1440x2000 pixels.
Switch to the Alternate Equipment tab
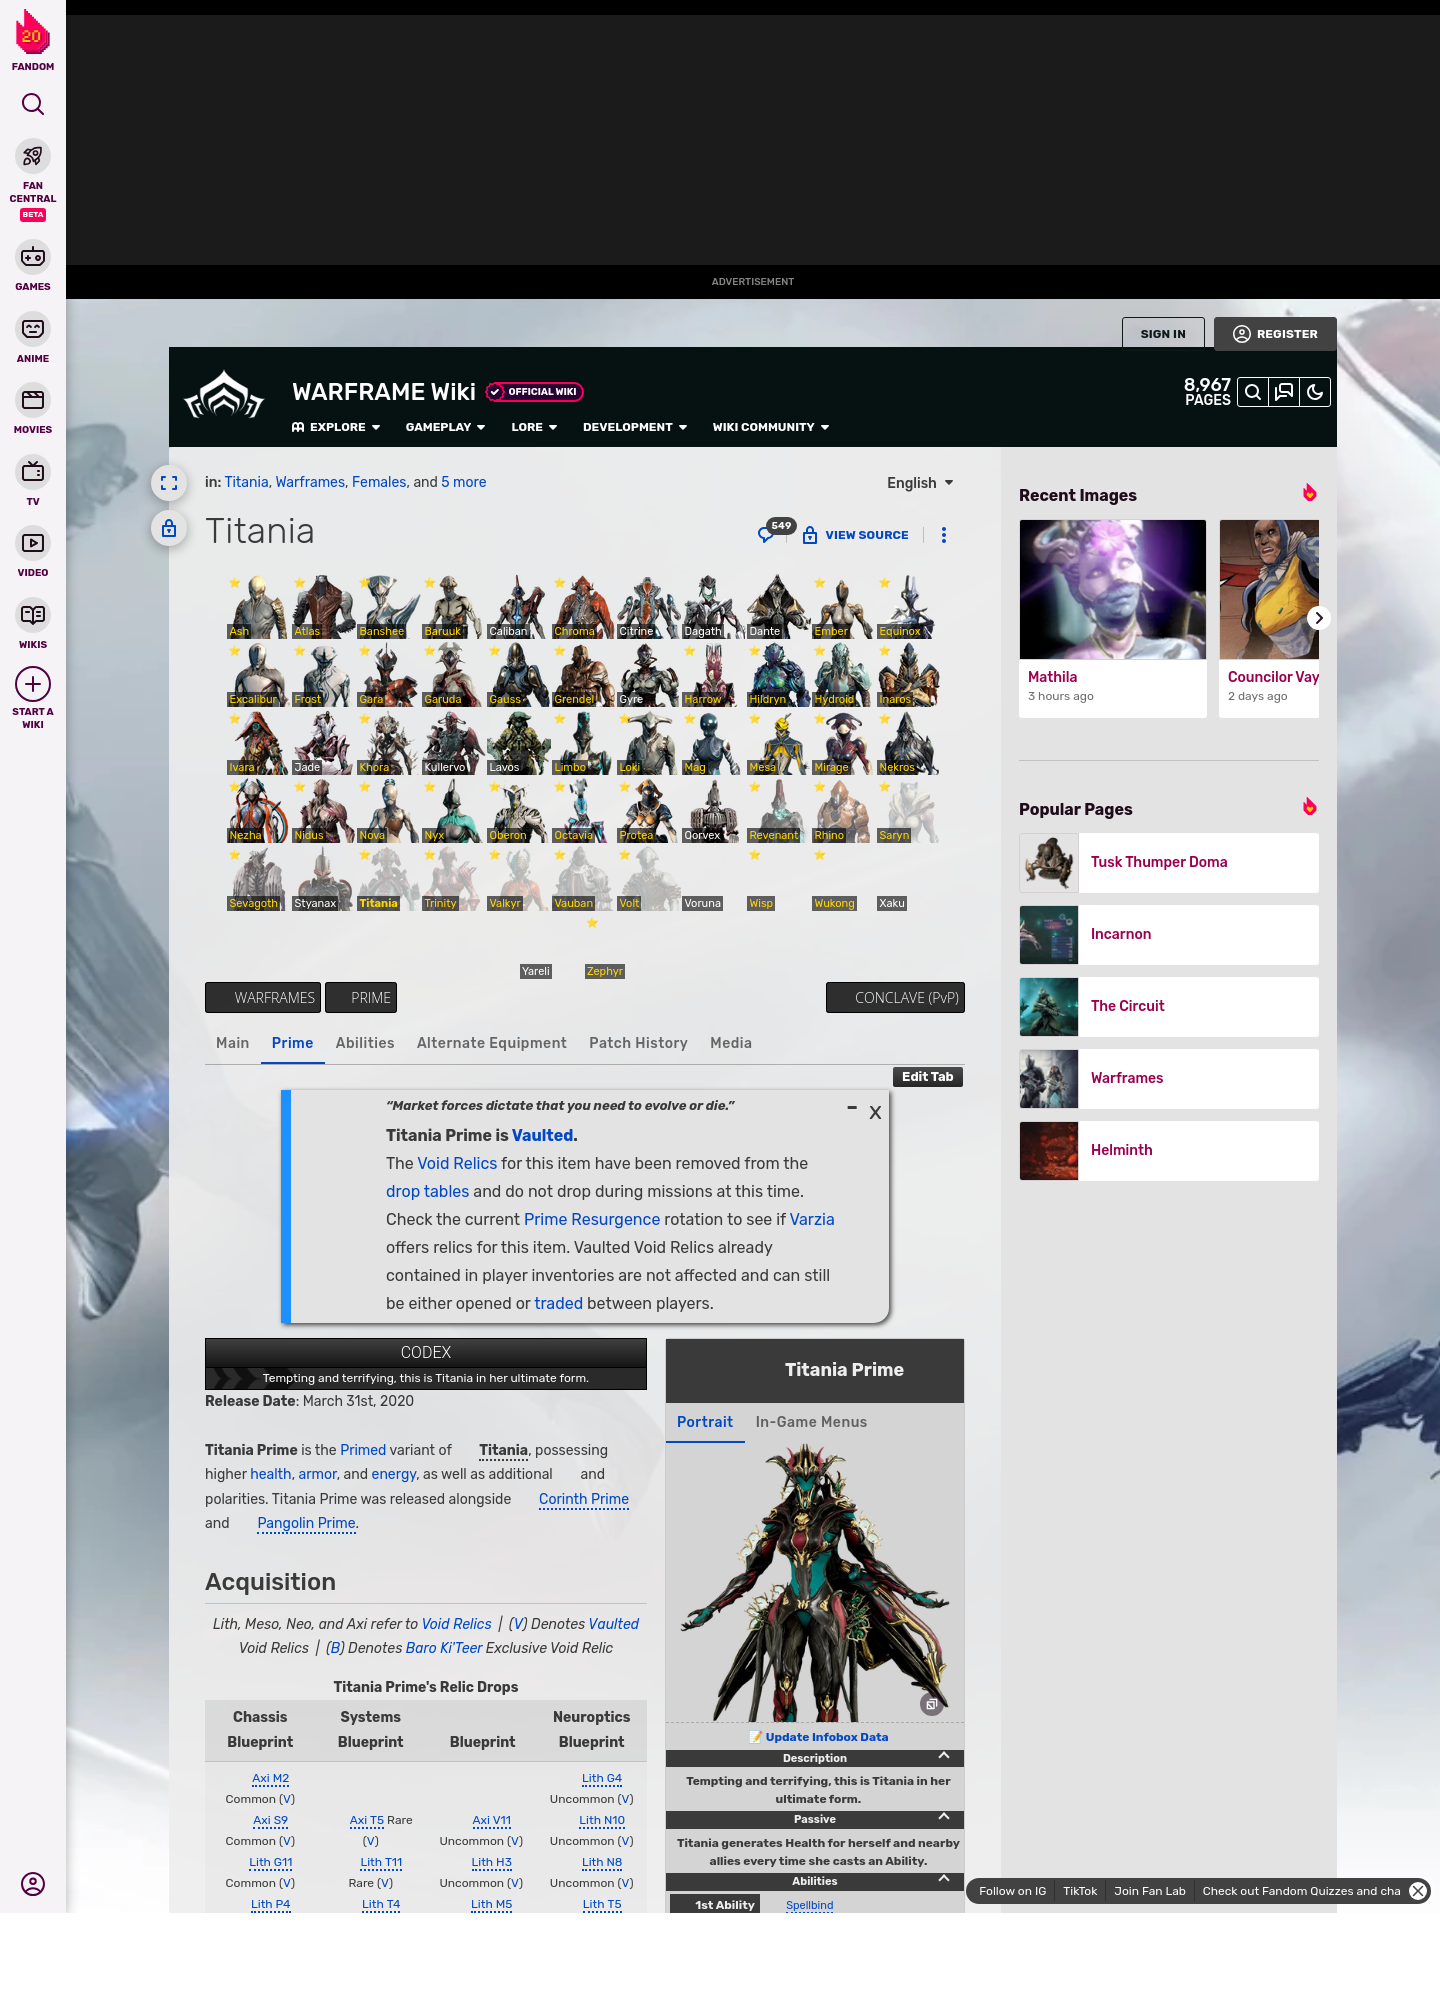coord(492,1043)
